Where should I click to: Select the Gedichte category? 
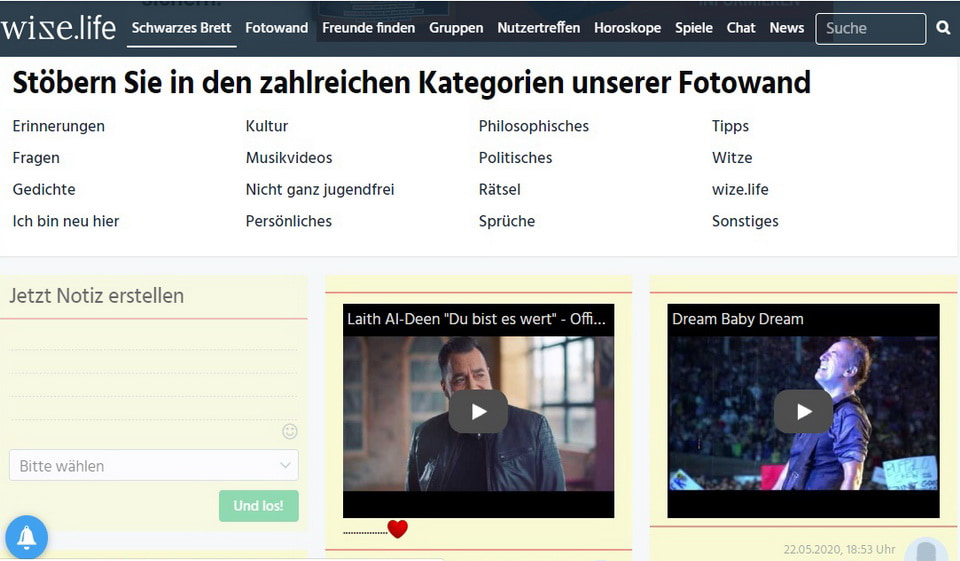(x=44, y=190)
